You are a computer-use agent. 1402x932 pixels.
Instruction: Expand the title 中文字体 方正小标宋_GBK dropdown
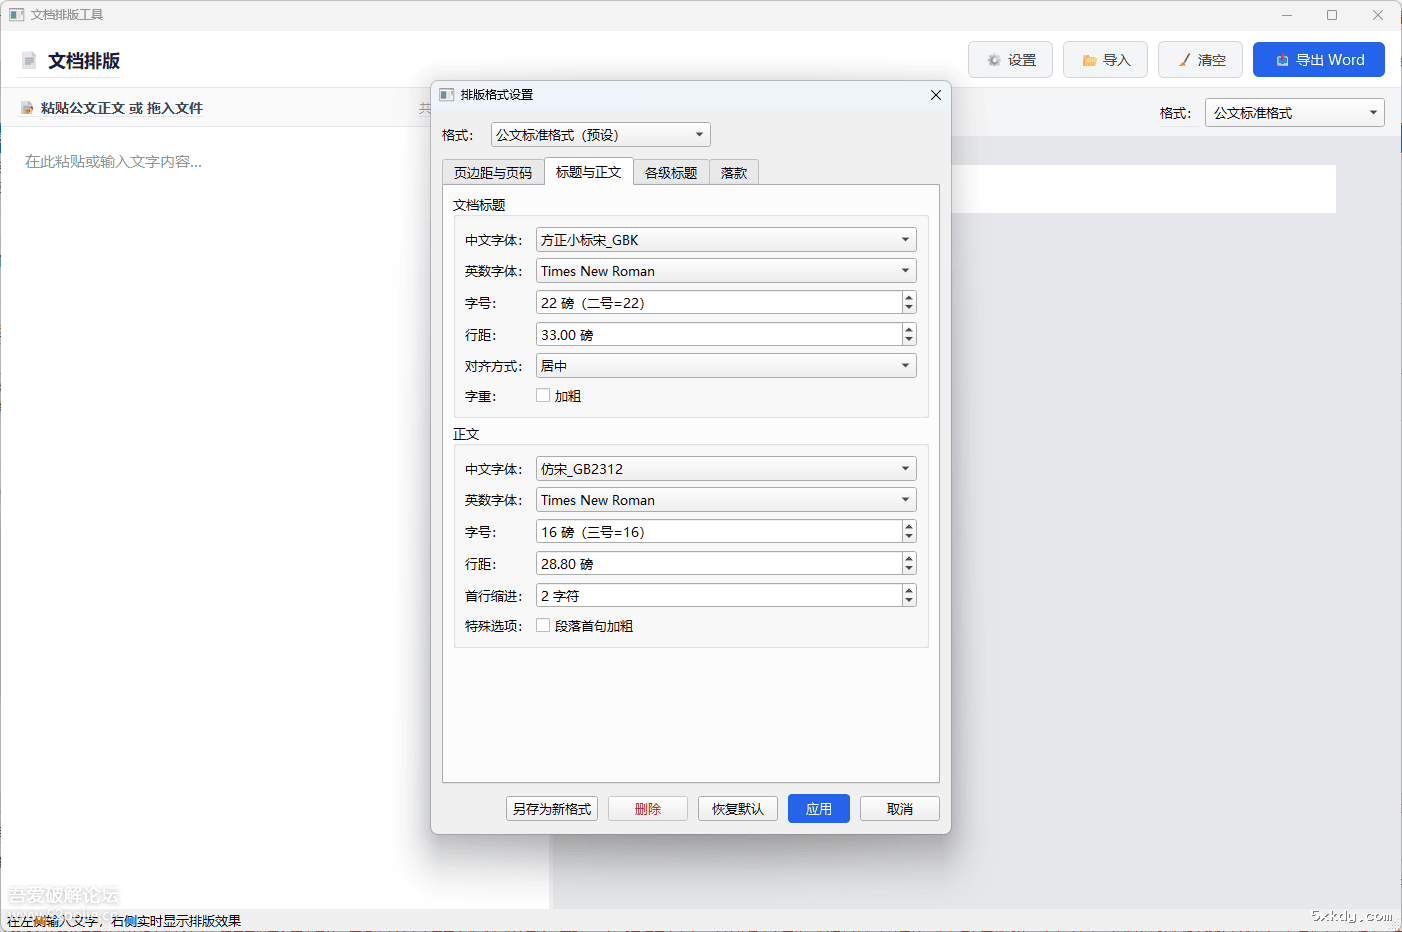[726, 240]
